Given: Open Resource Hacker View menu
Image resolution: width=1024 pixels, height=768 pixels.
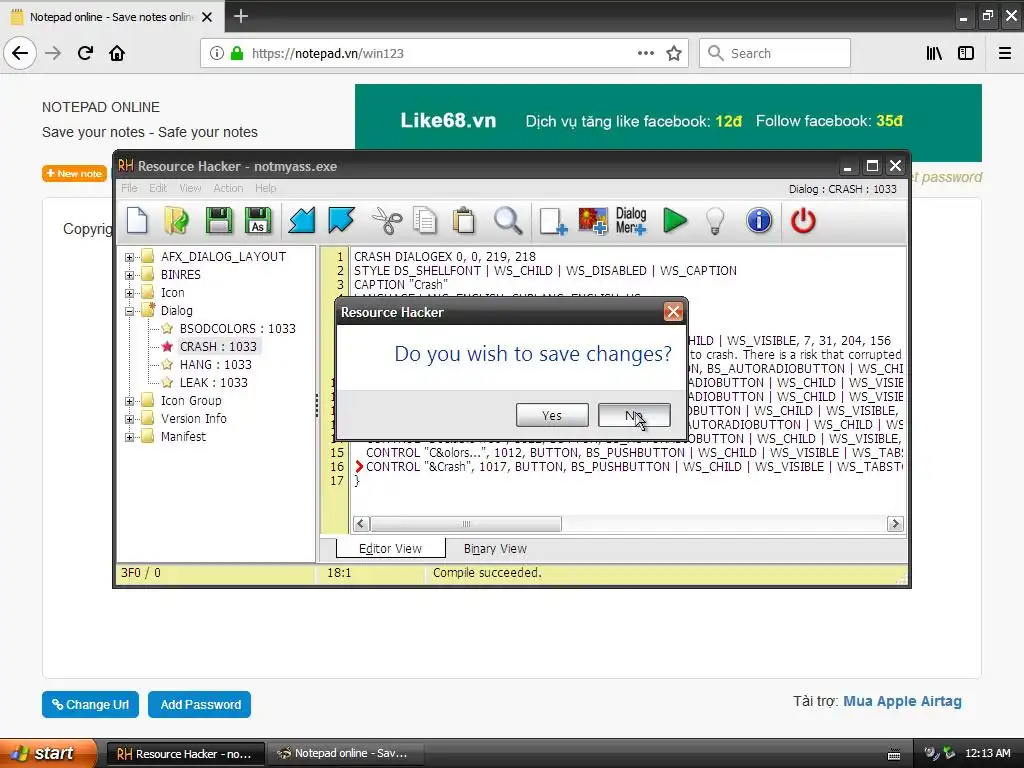Looking at the screenshot, I should [190, 188].
